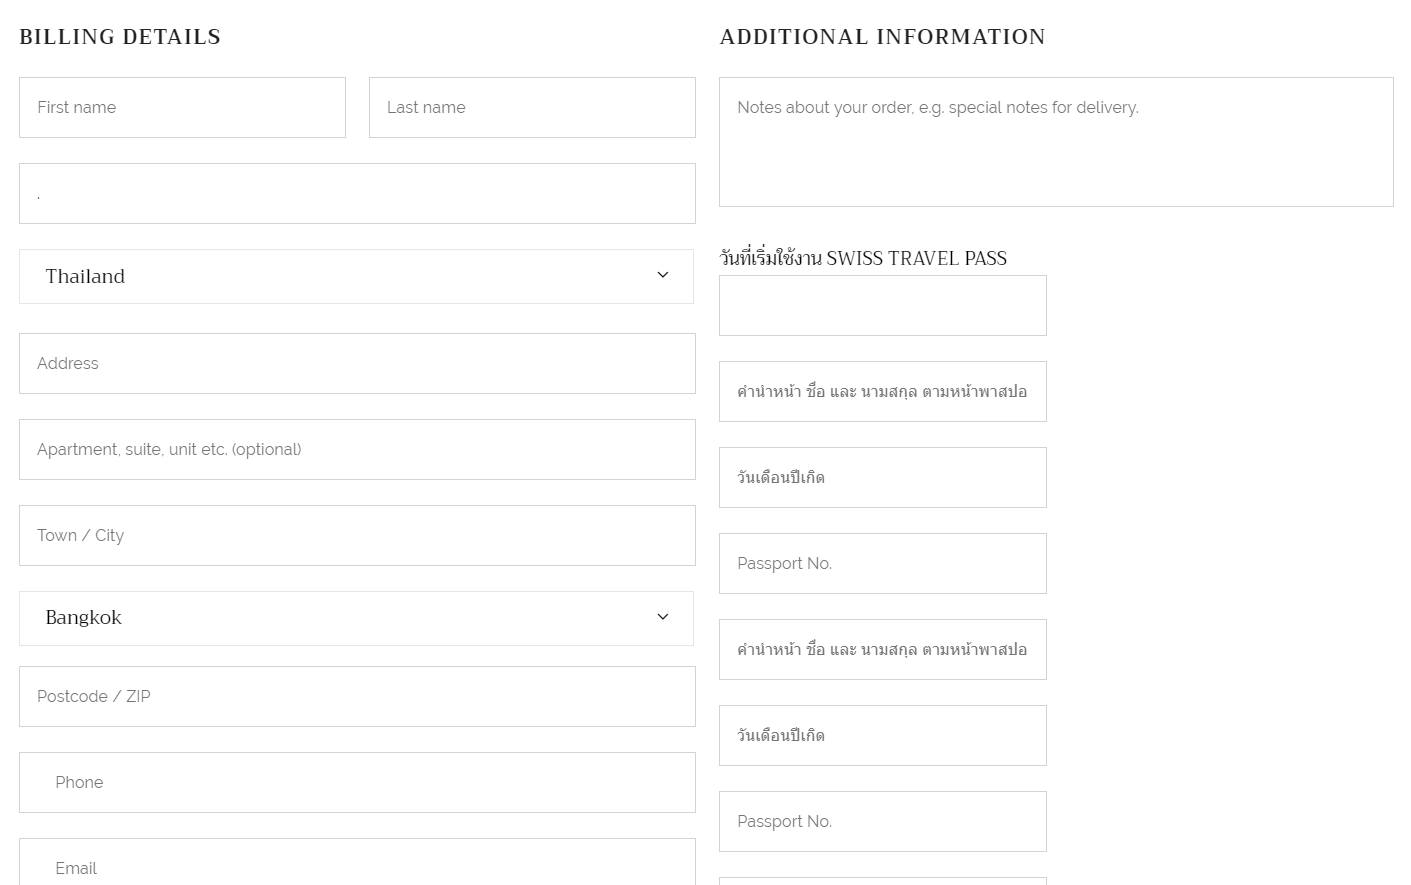Viewport: 1411px width, 885px height.
Task: Select the second วันเดือนปีเกิด birthdate field
Action: 883,736
